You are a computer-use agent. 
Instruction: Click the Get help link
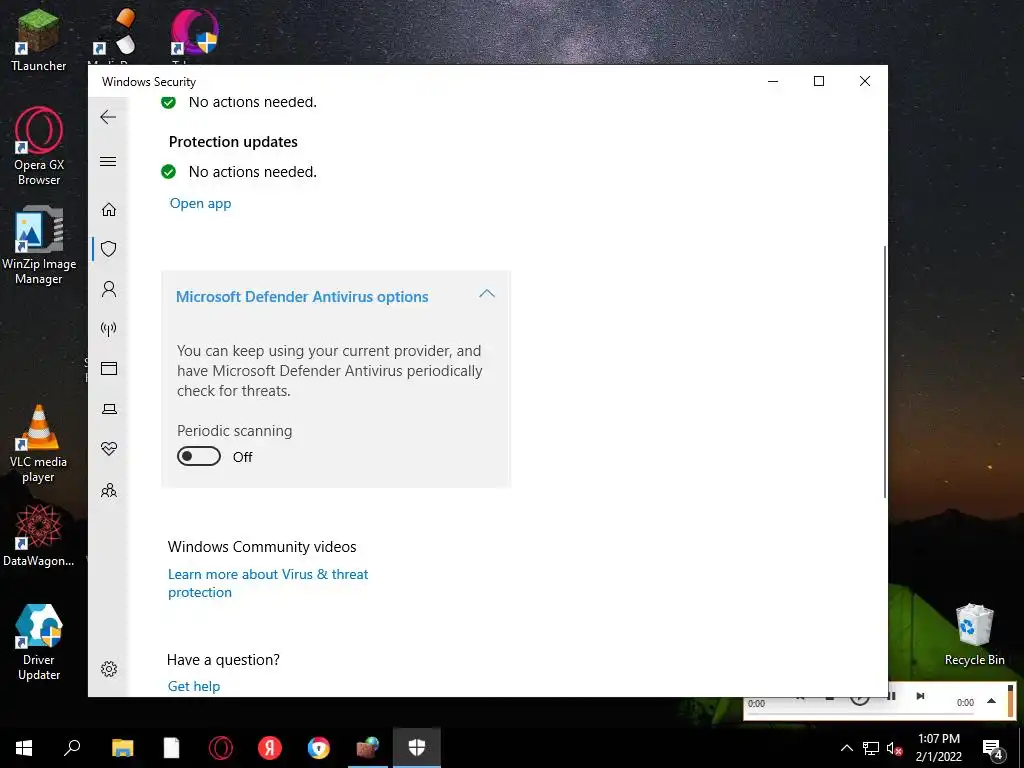pyautogui.click(x=194, y=686)
